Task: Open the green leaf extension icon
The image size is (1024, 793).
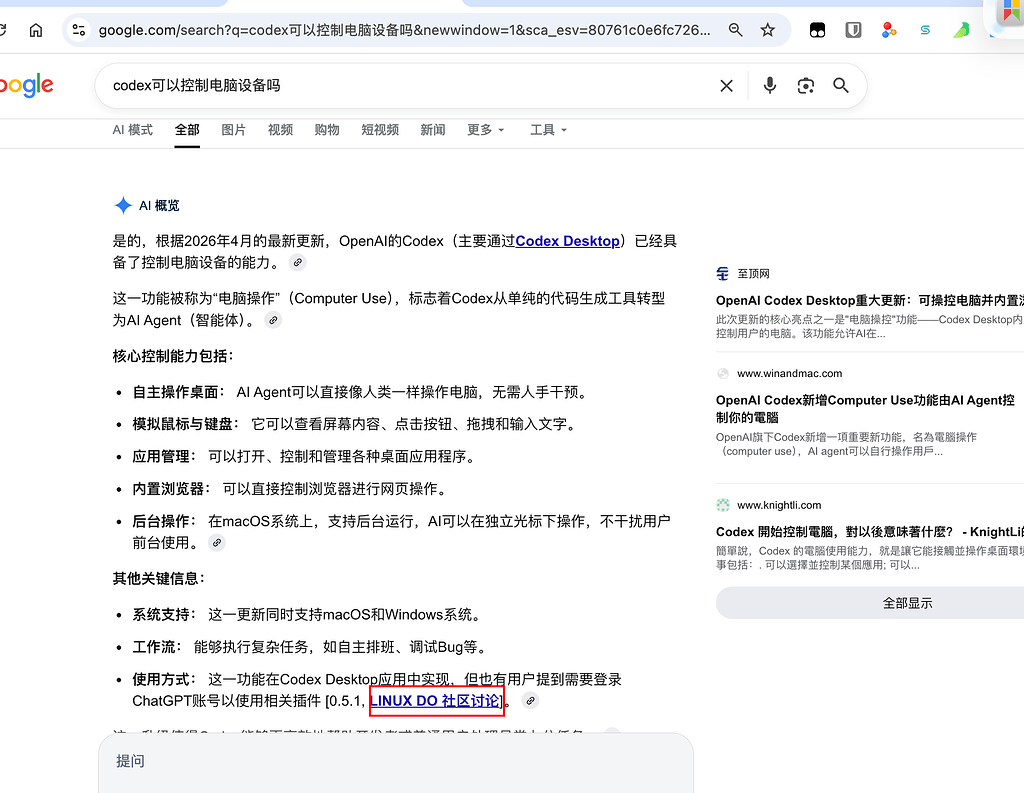Action: tap(961, 30)
